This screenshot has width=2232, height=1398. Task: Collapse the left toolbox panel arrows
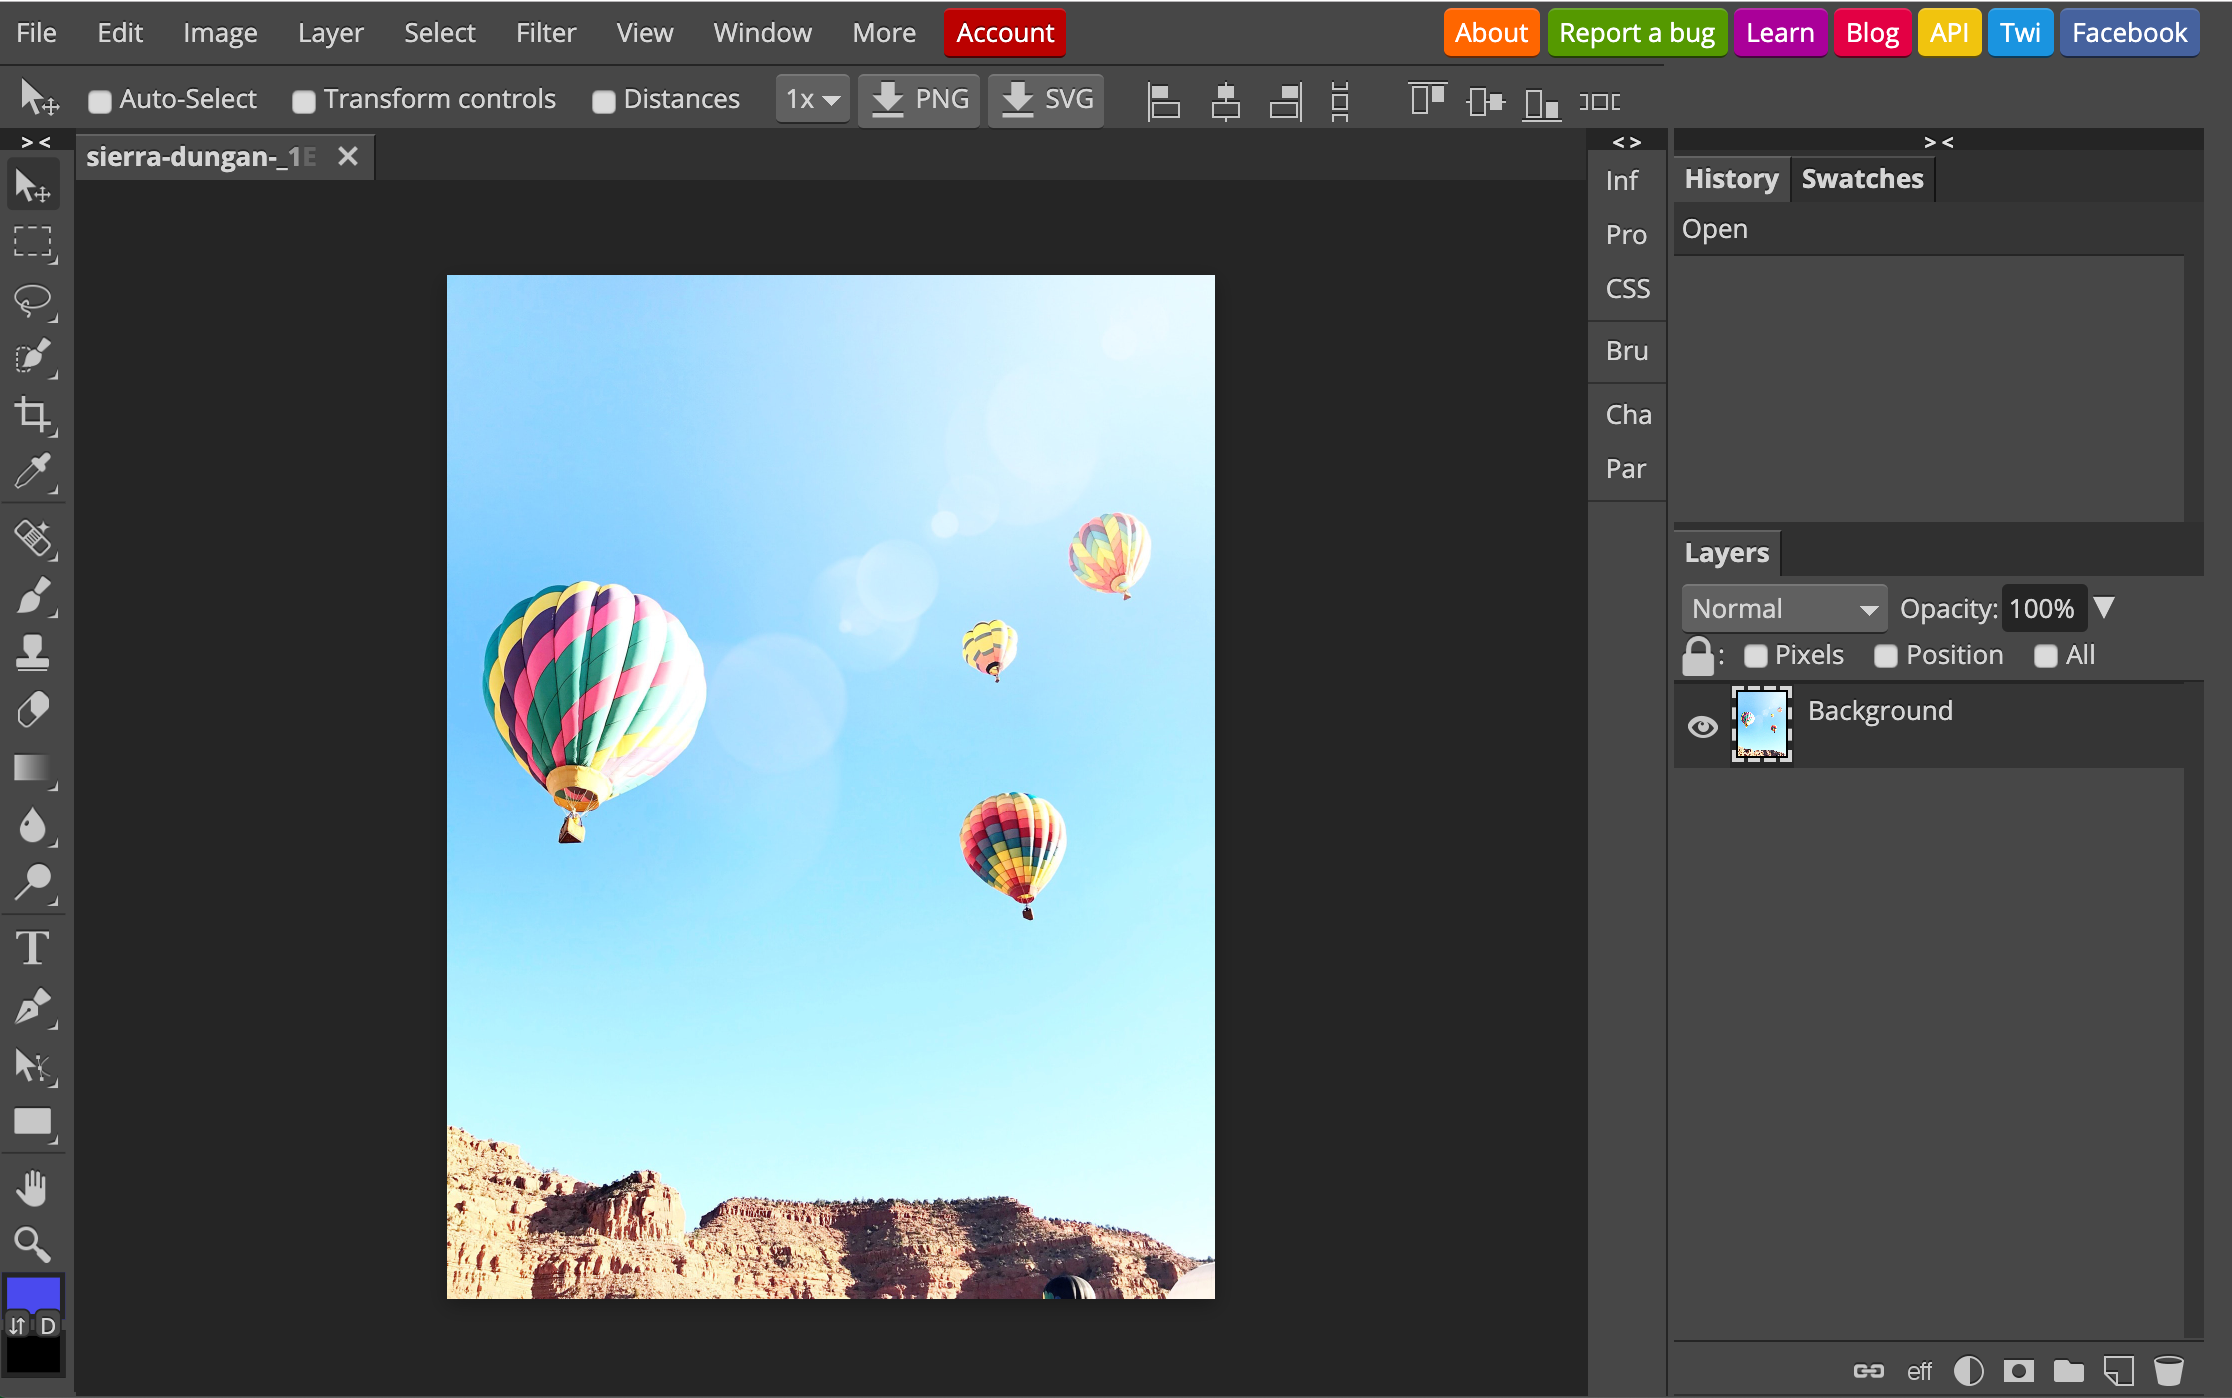[36, 143]
